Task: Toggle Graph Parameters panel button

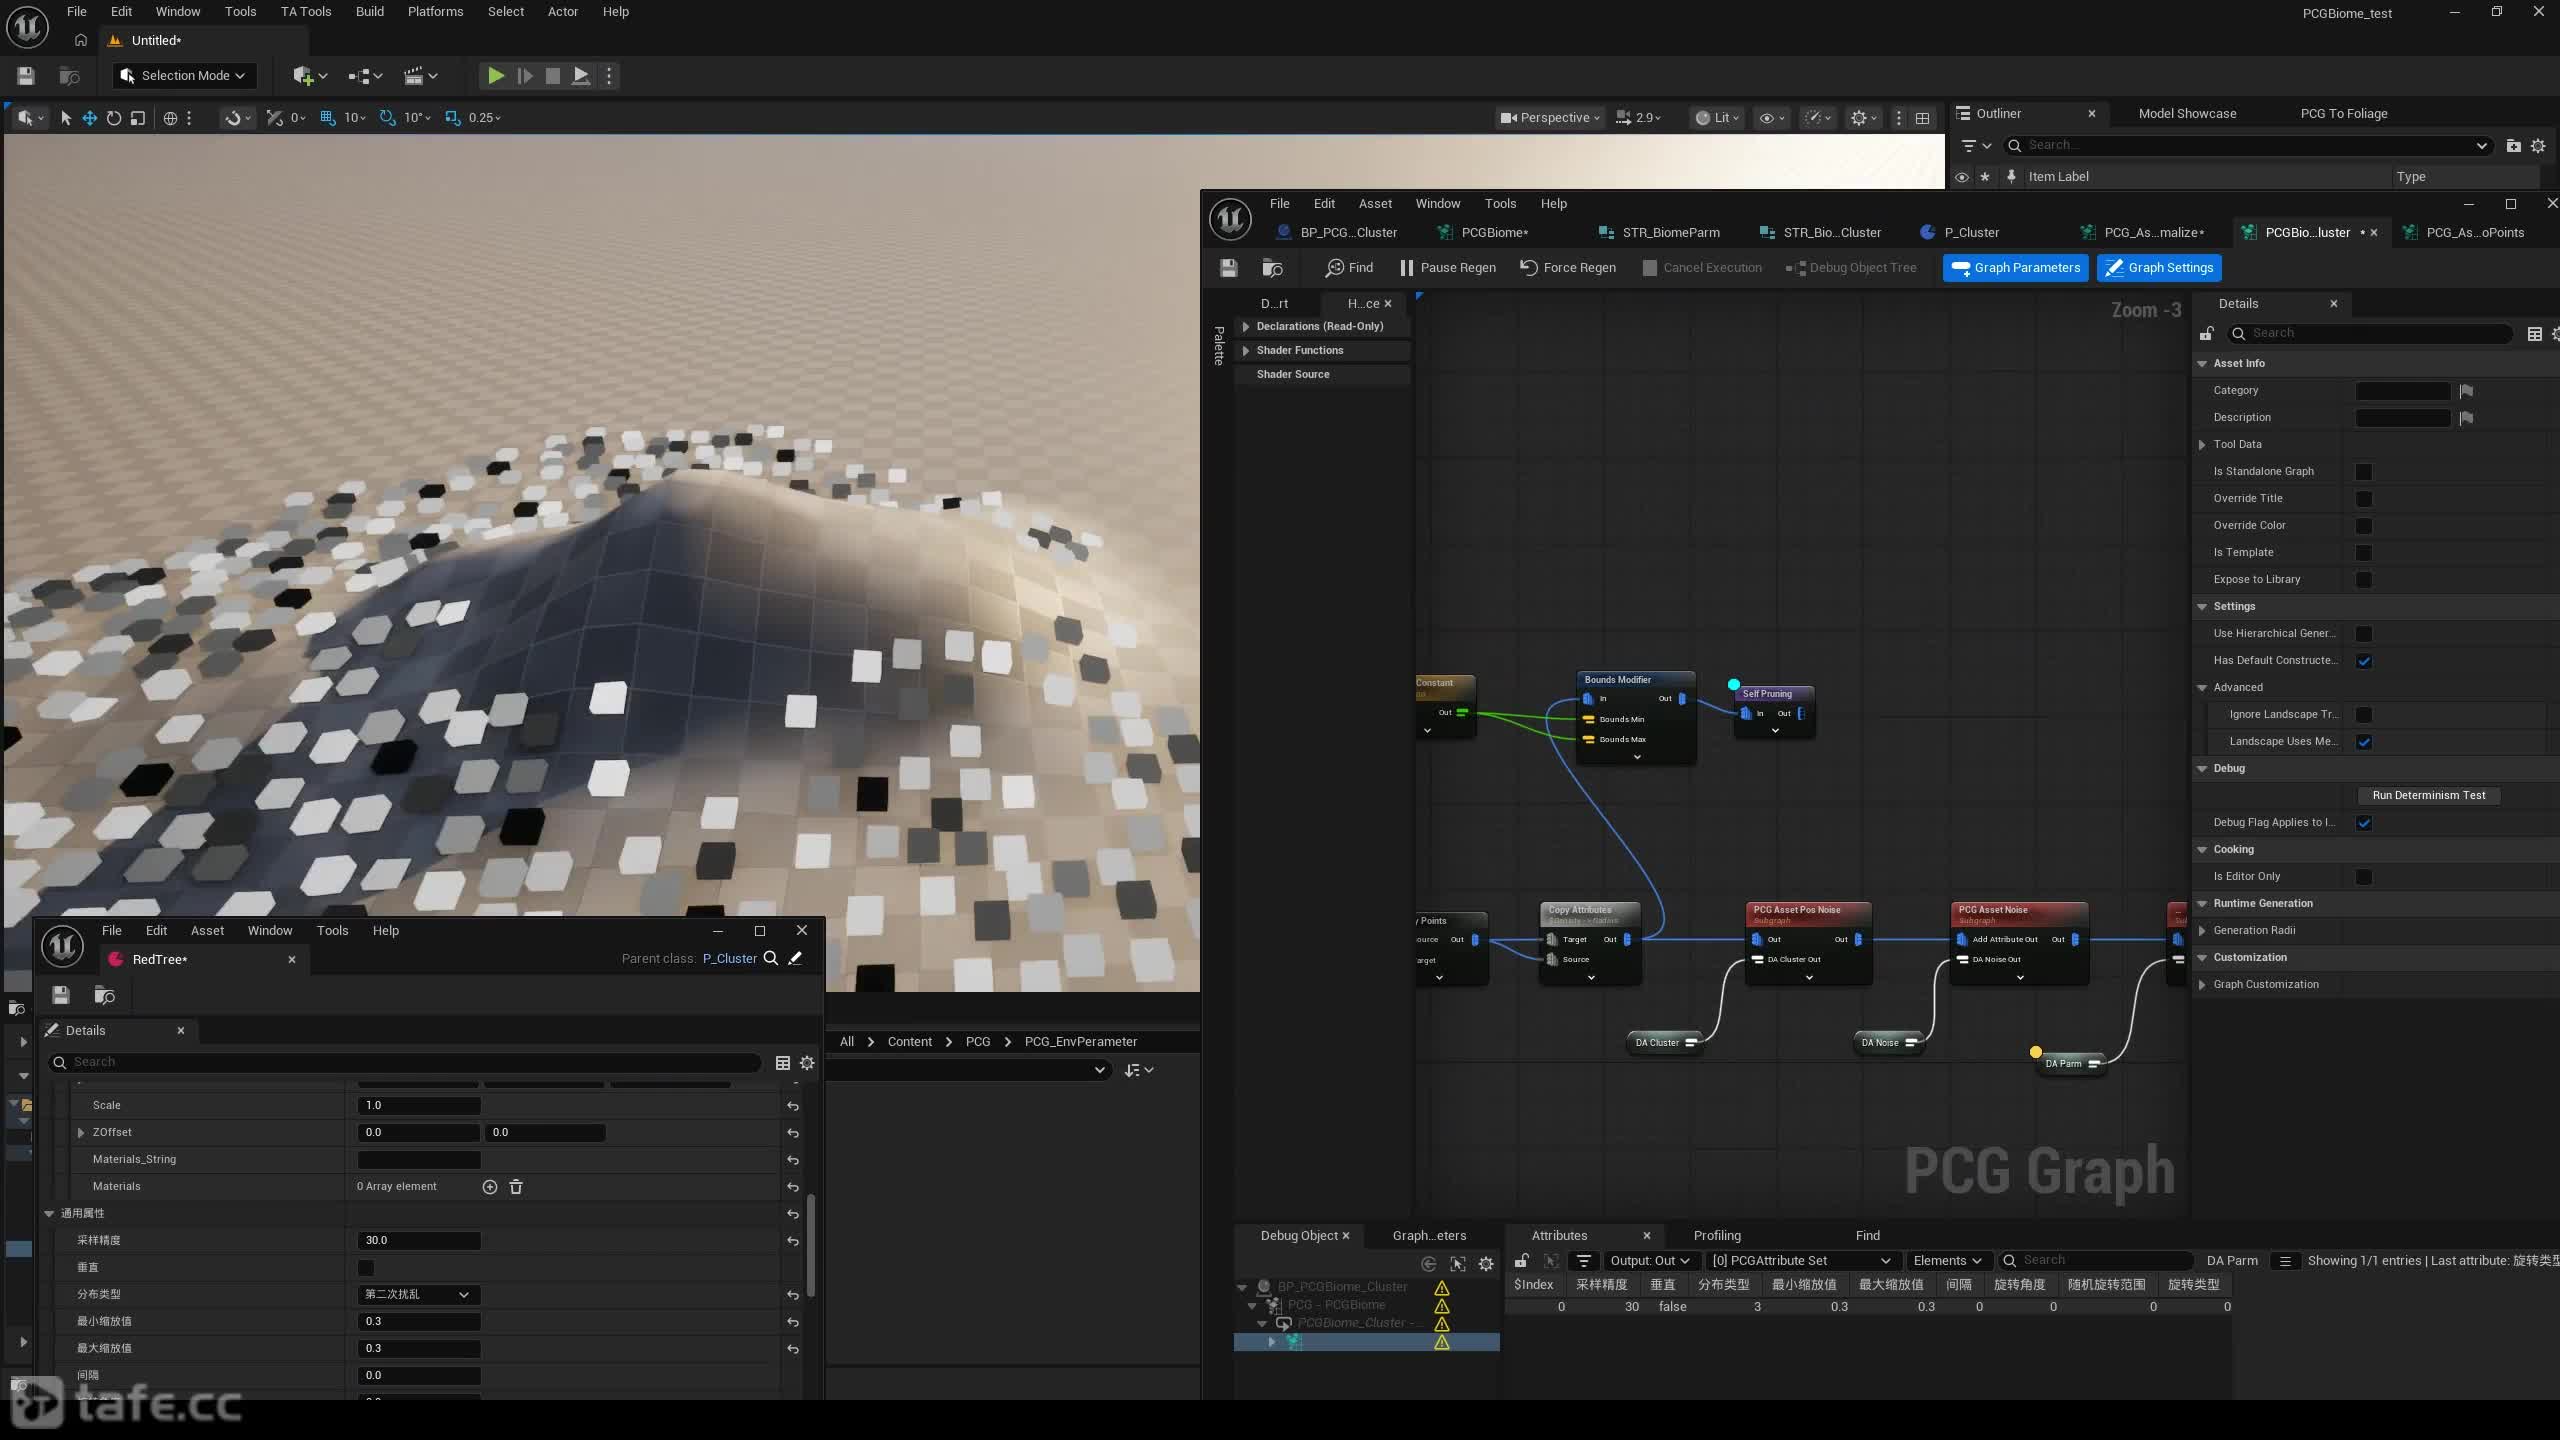Action: coord(2015,268)
